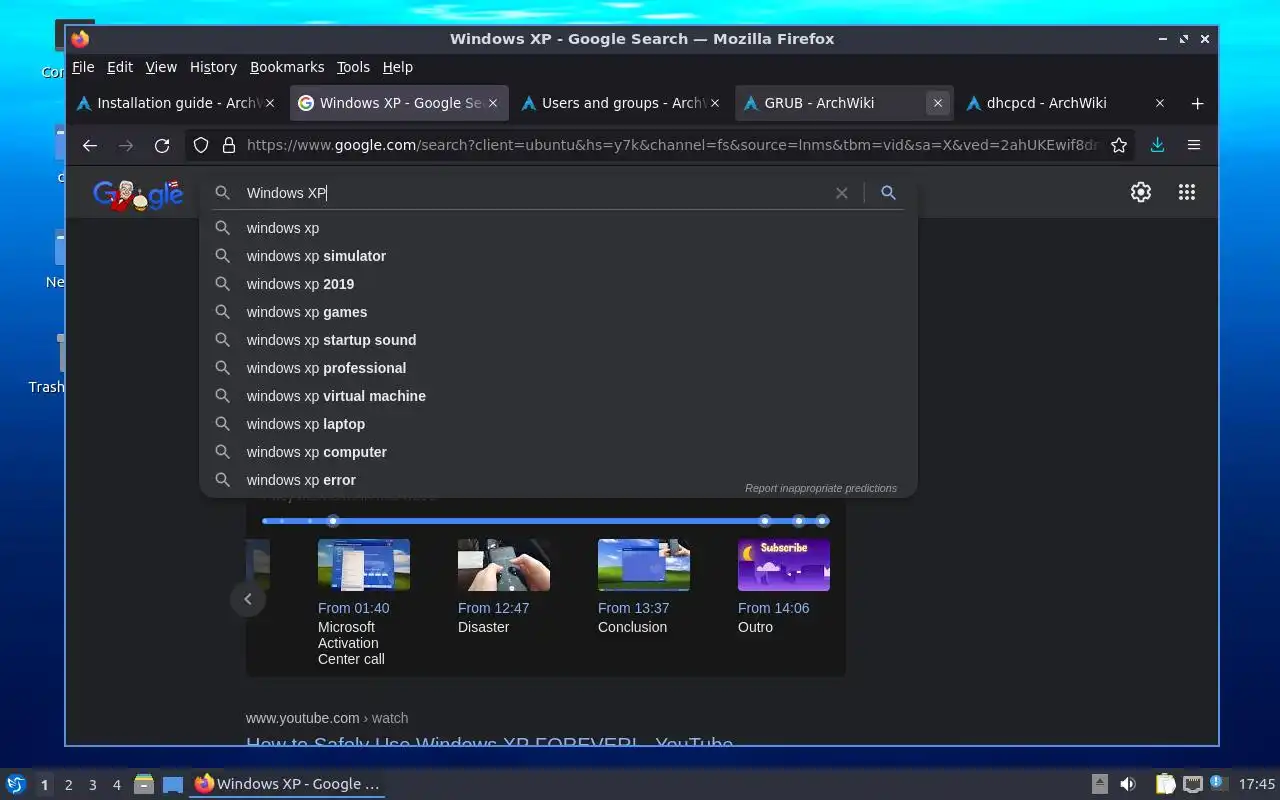Open the Edit menu
Viewport: 1280px width, 800px height.
pos(120,67)
